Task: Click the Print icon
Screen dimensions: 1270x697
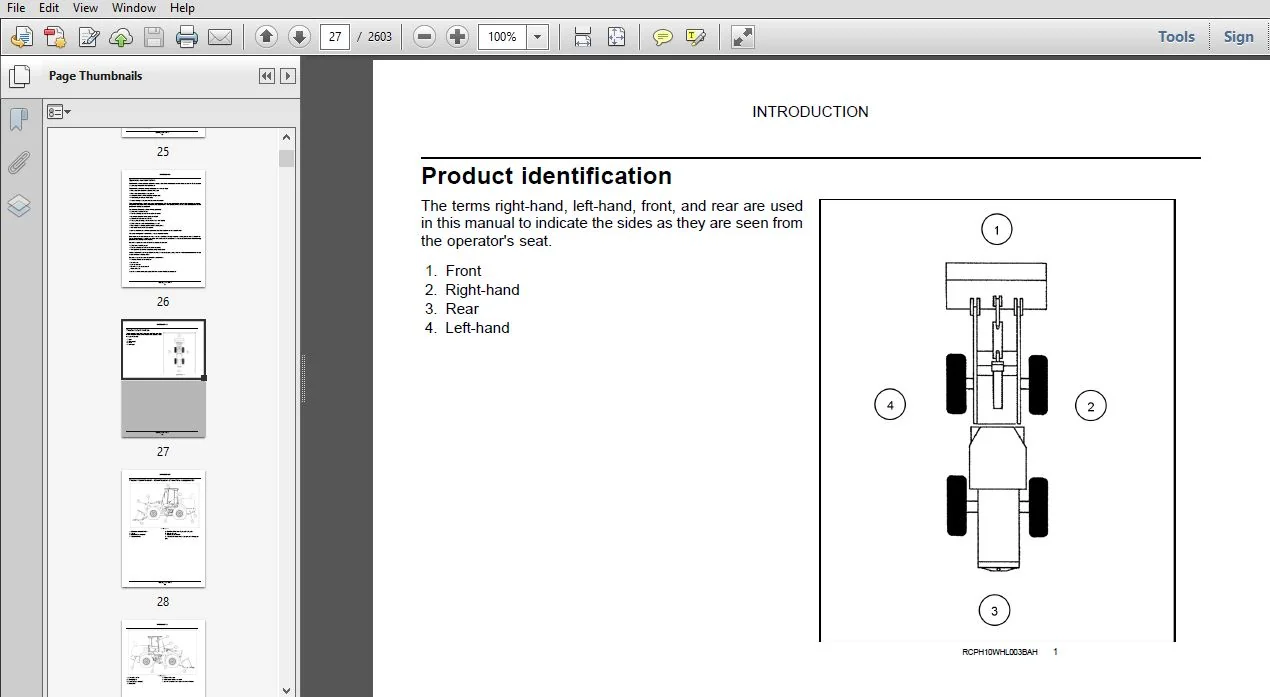Action: click(187, 38)
